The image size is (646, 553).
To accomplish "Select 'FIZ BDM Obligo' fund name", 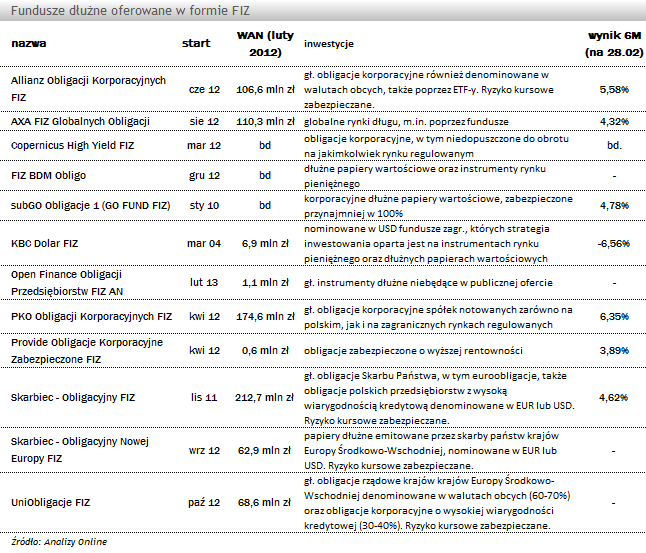I will pos(49,176).
